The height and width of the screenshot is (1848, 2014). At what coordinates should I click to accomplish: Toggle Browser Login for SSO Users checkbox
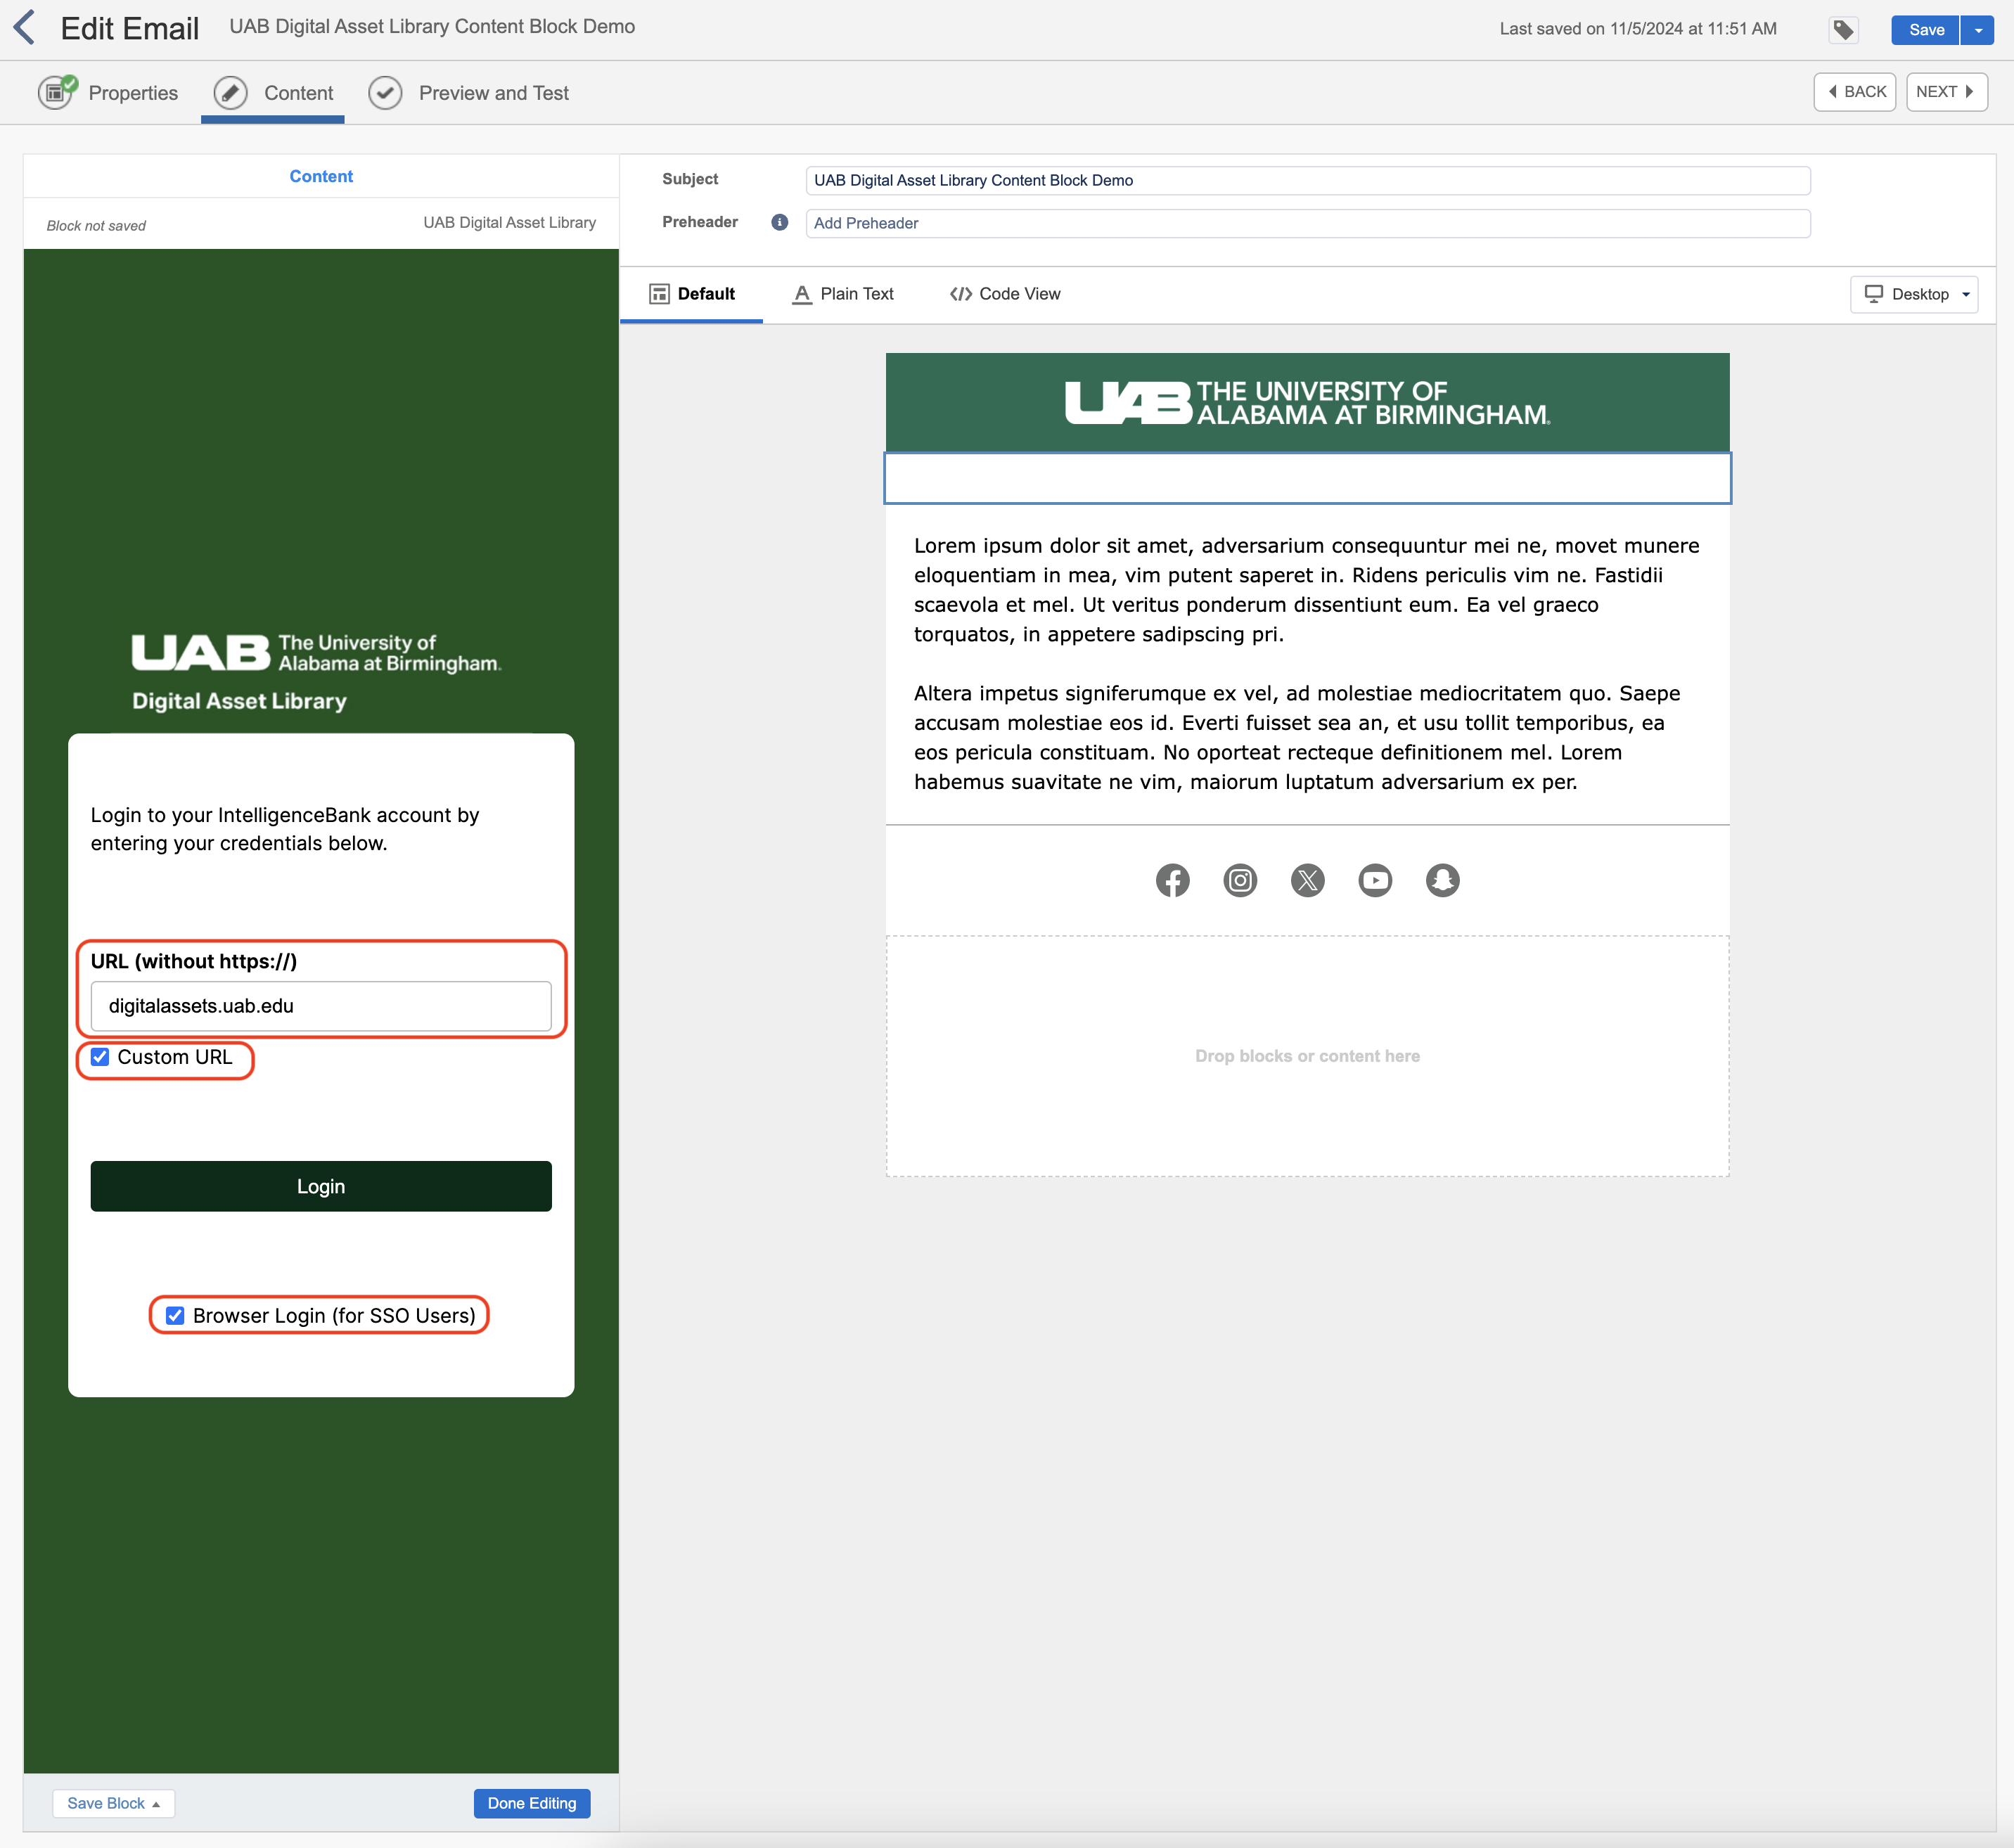[x=175, y=1315]
